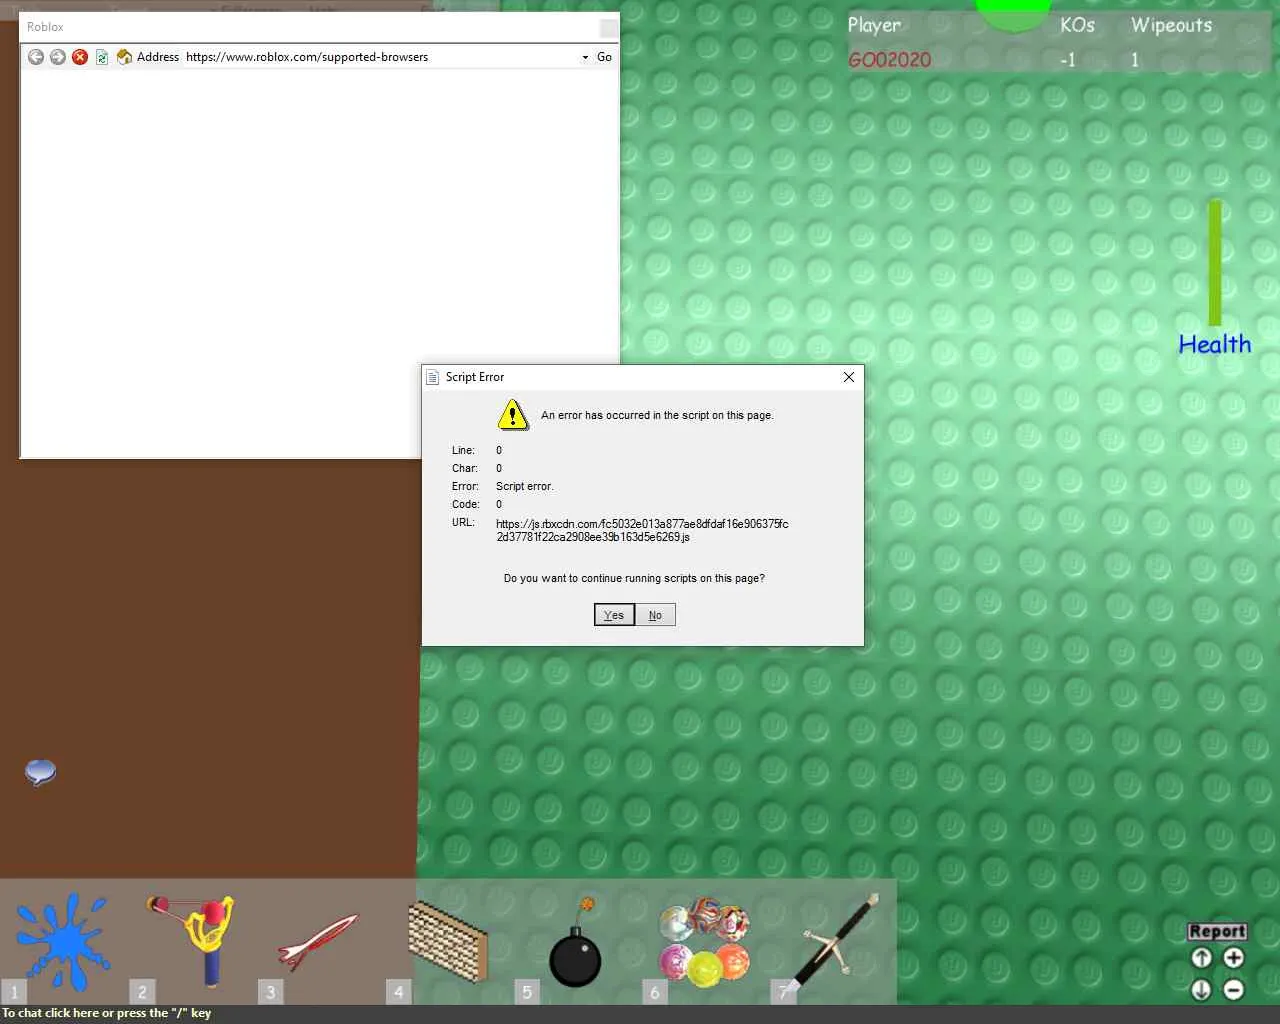Click the browser Back arrow button
This screenshot has height=1024, width=1280.
36,57
